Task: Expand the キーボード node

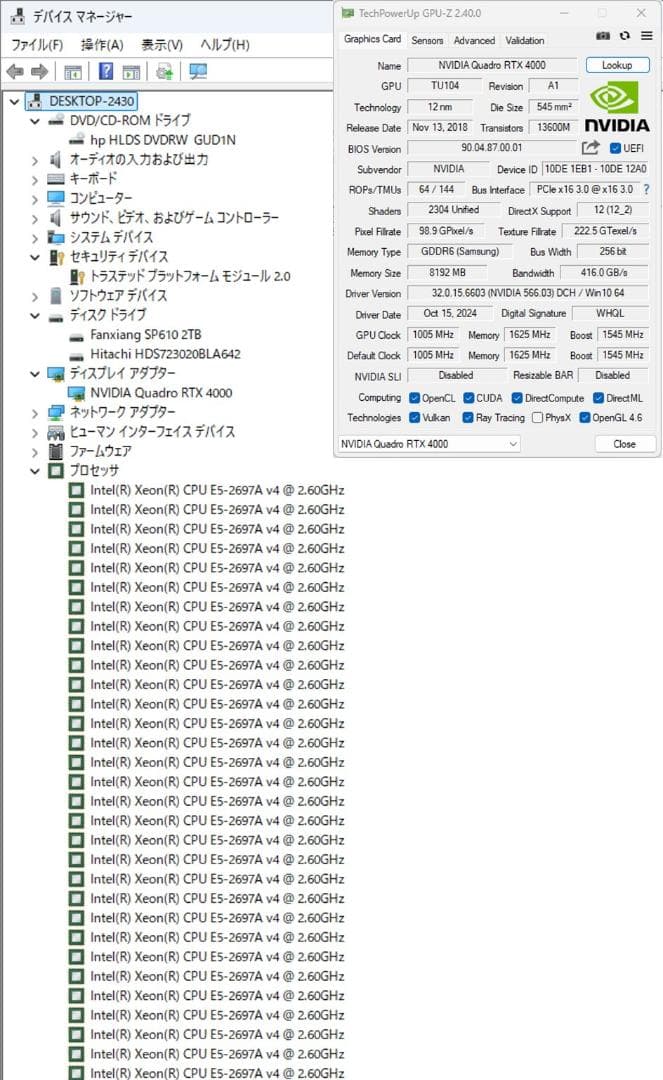Action: 35,179
